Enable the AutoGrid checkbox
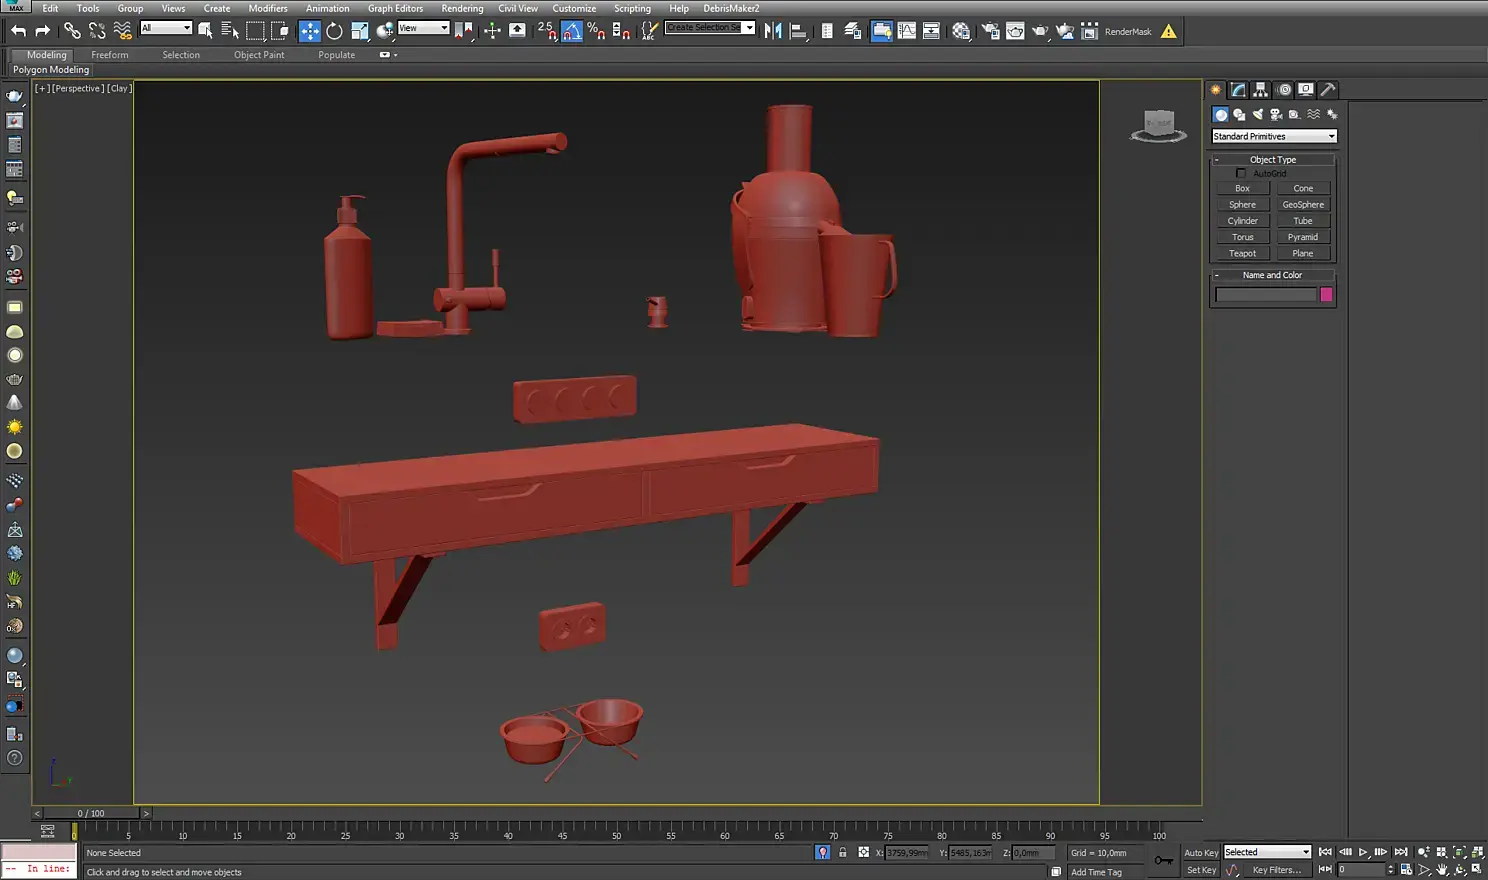1488x880 pixels. [1241, 173]
